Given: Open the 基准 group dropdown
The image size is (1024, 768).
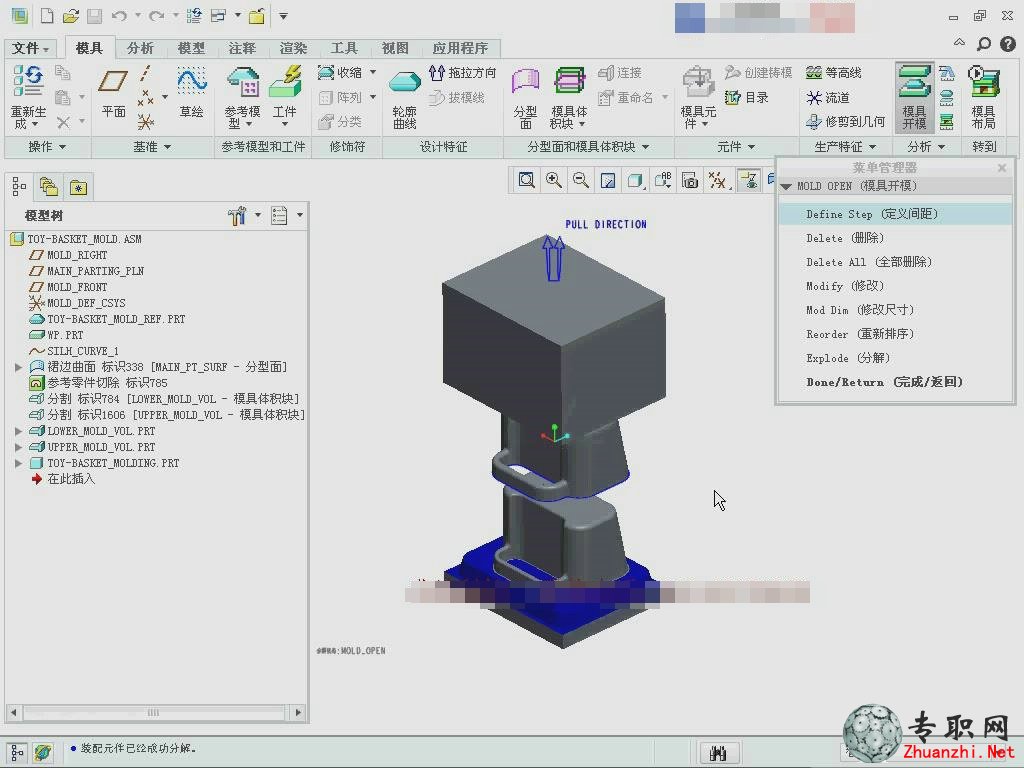Looking at the screenshot, I should coord(152,147).
